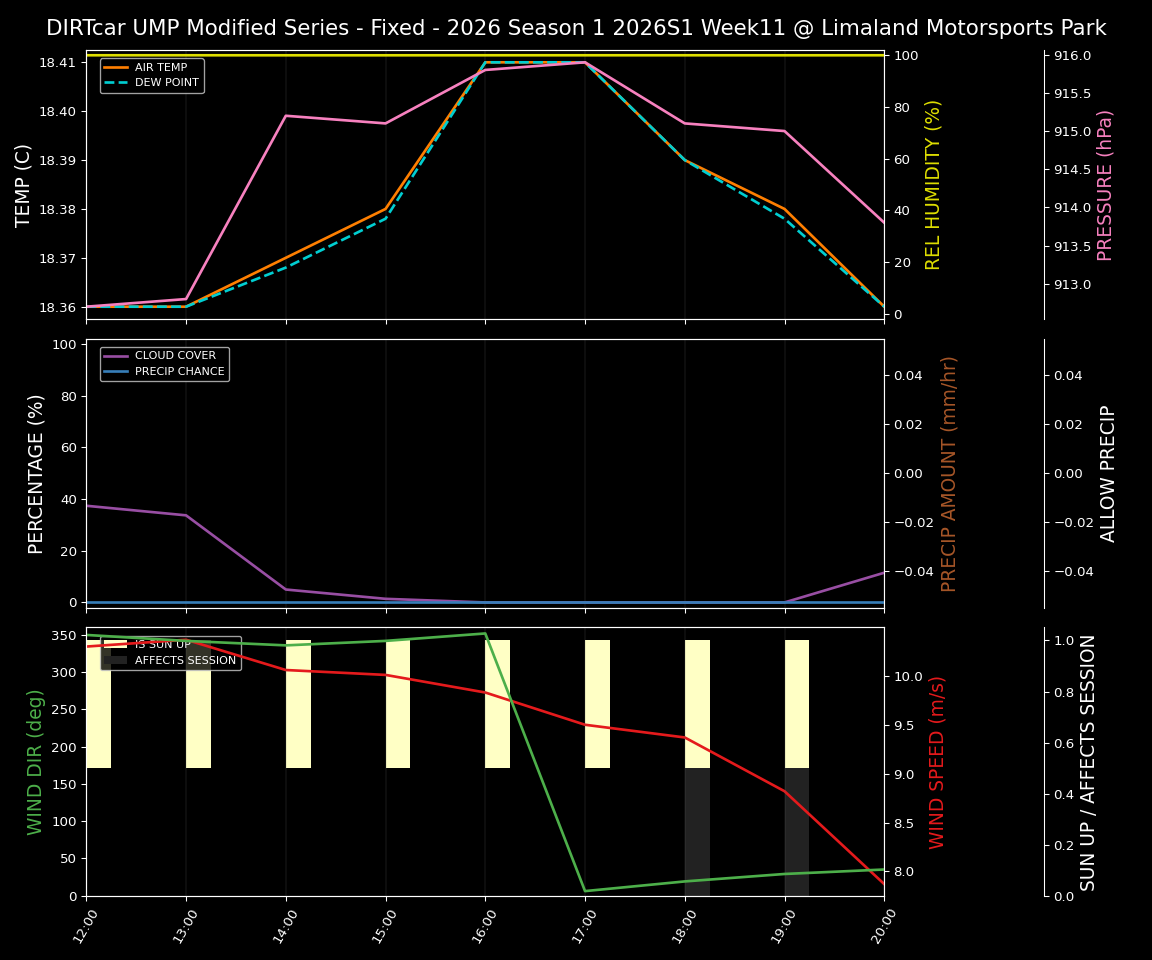Select the AIR TEMP legend line marker

pyautogui.click(x=117, y=67)
